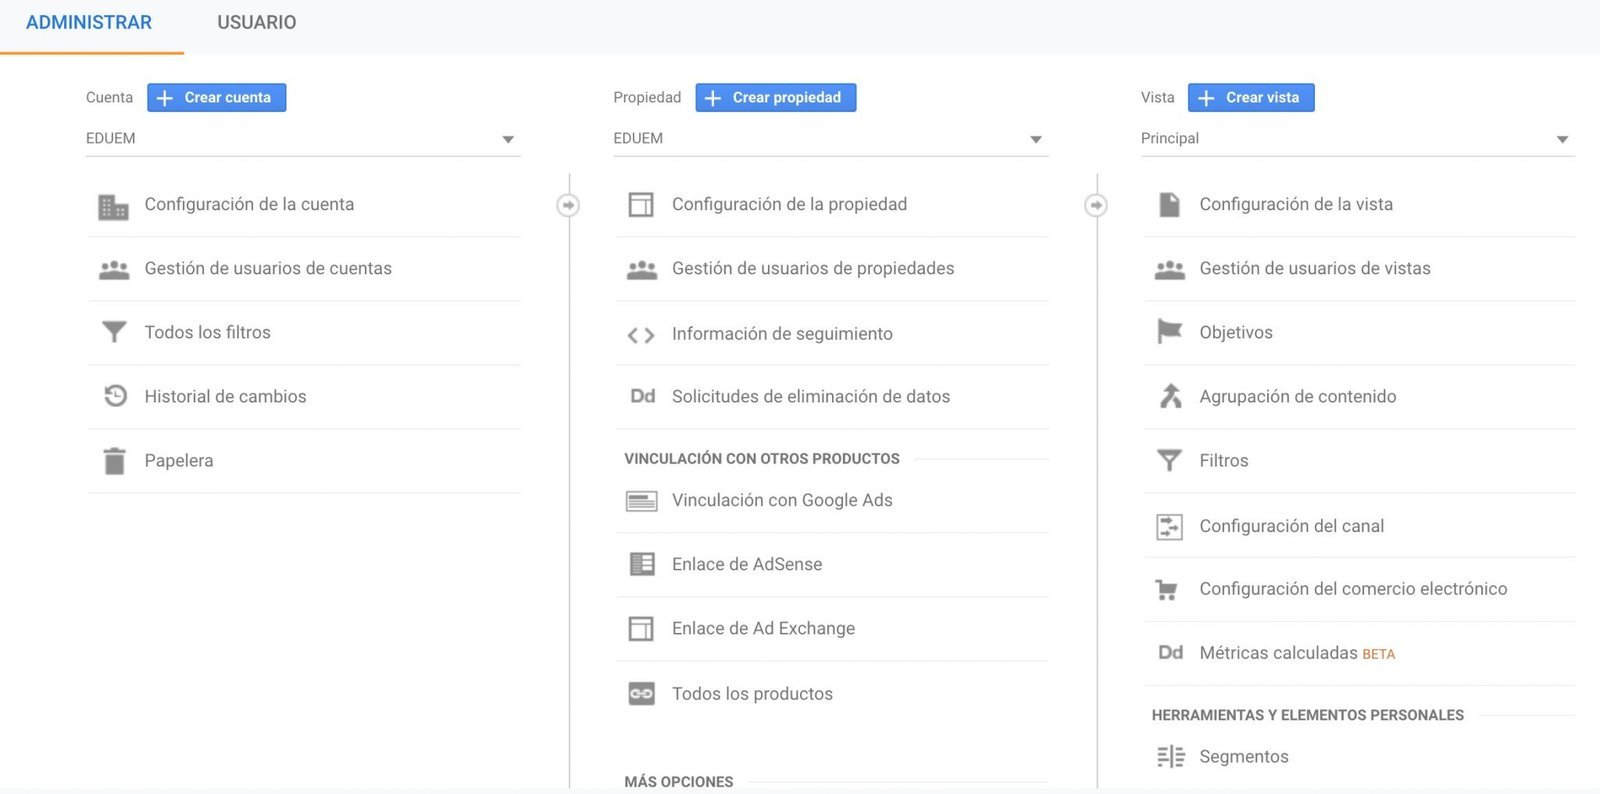Click the flag icon next to Objetivos

tap(1169, 331)
